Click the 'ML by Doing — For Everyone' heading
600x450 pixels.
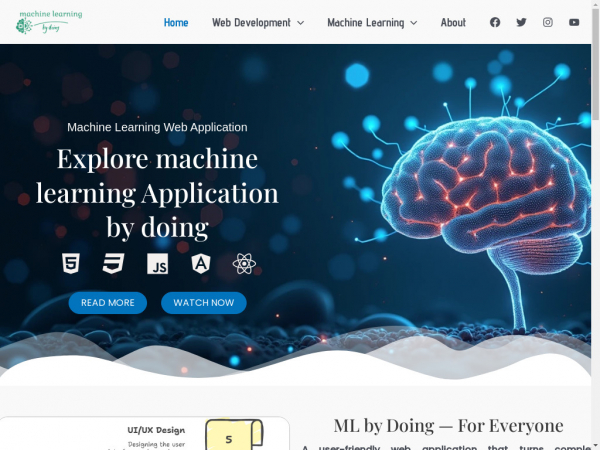(x=448, y=426)
